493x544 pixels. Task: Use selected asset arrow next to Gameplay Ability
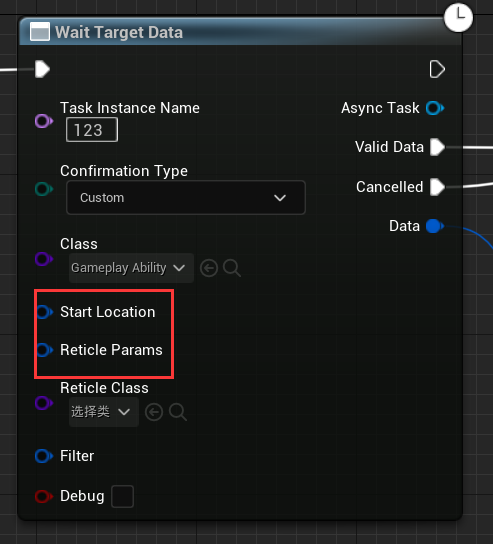point(209,268)
